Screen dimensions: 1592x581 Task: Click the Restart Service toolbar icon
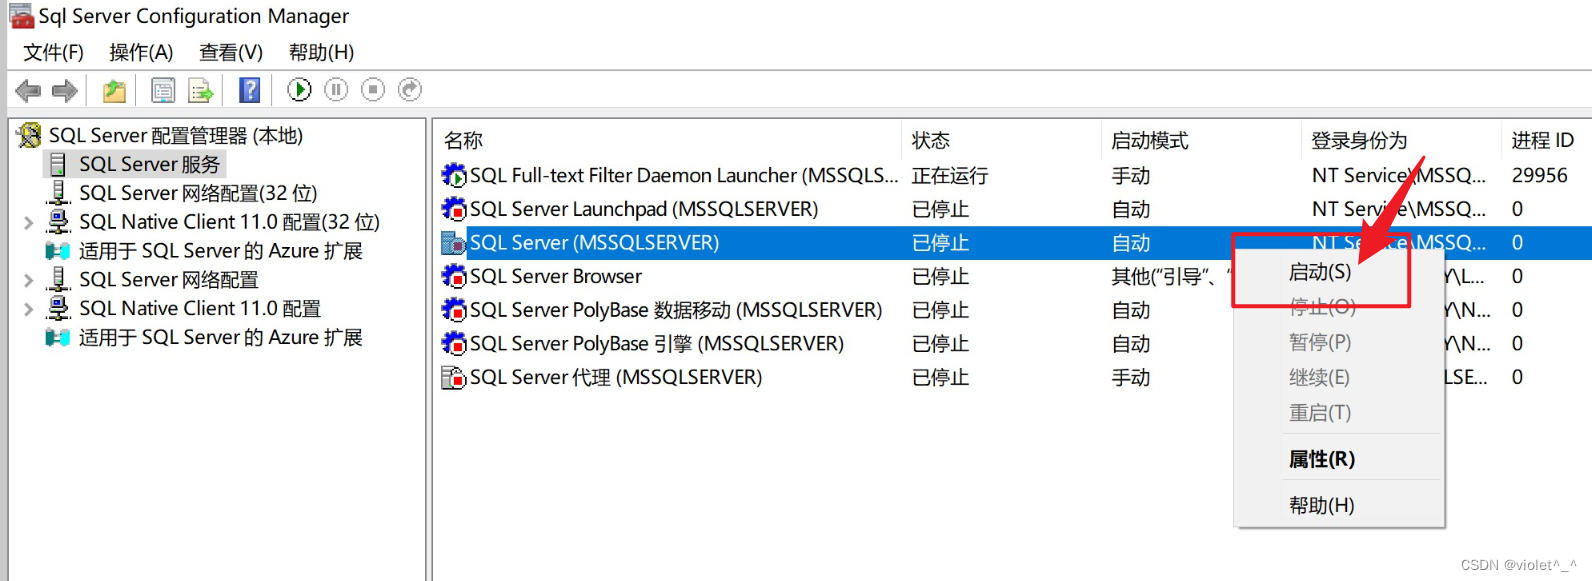[x=410, y=90]
